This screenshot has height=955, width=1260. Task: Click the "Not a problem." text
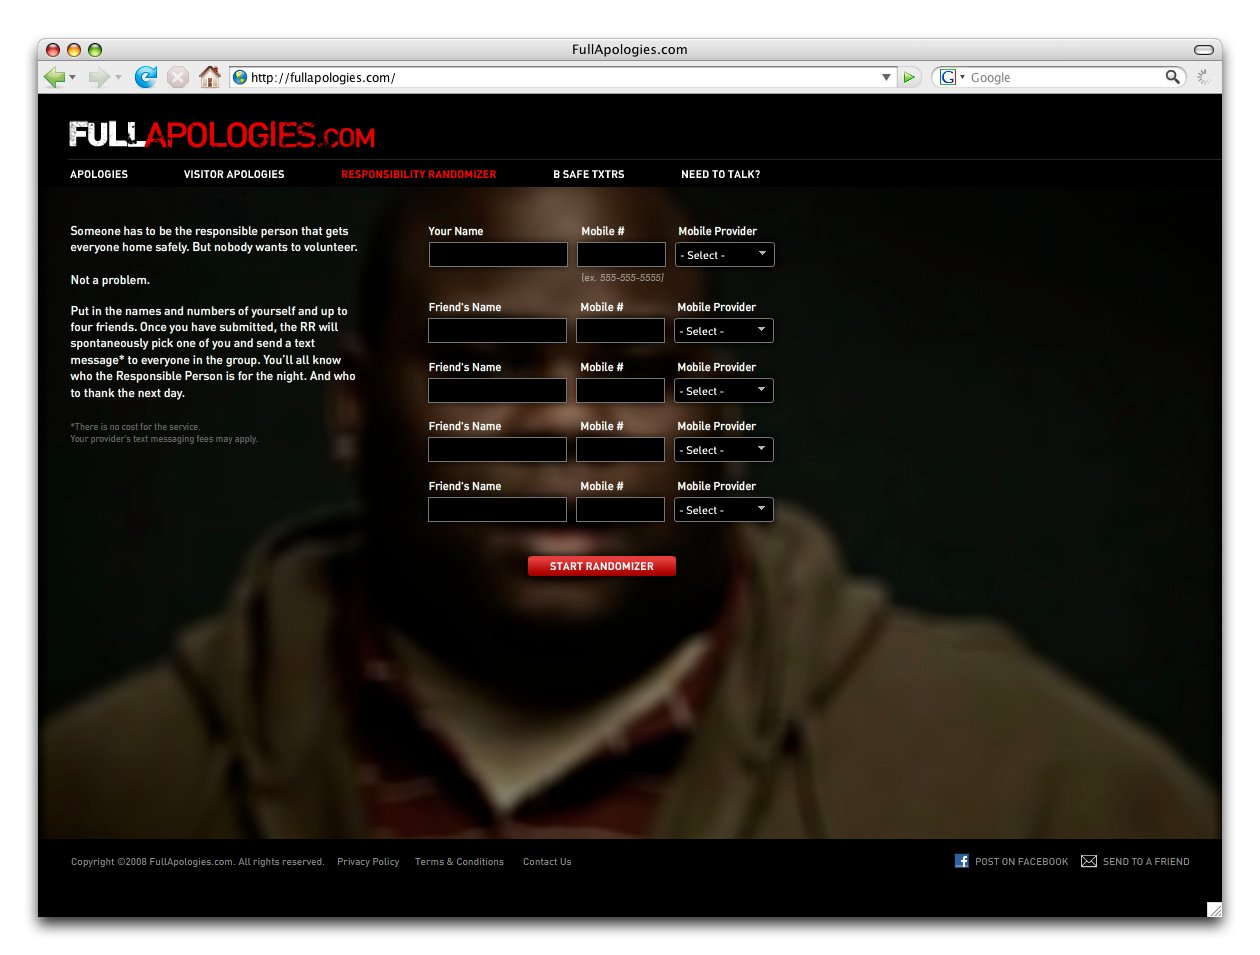point(110,280)
